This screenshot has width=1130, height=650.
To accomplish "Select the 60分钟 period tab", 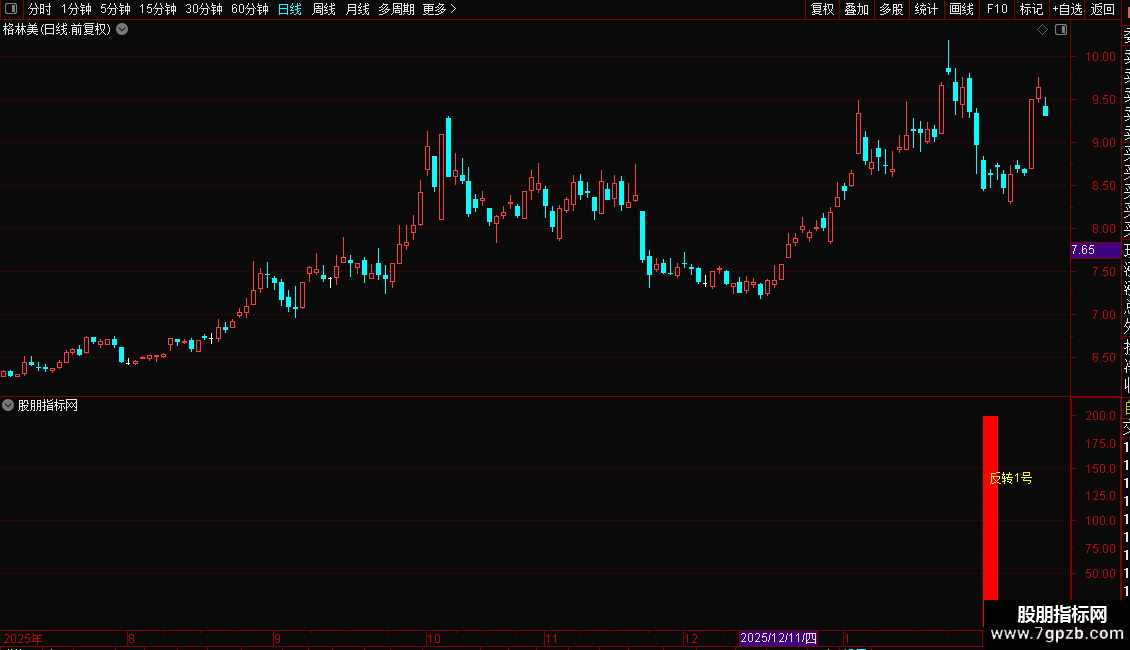I will tap(250, 9).
